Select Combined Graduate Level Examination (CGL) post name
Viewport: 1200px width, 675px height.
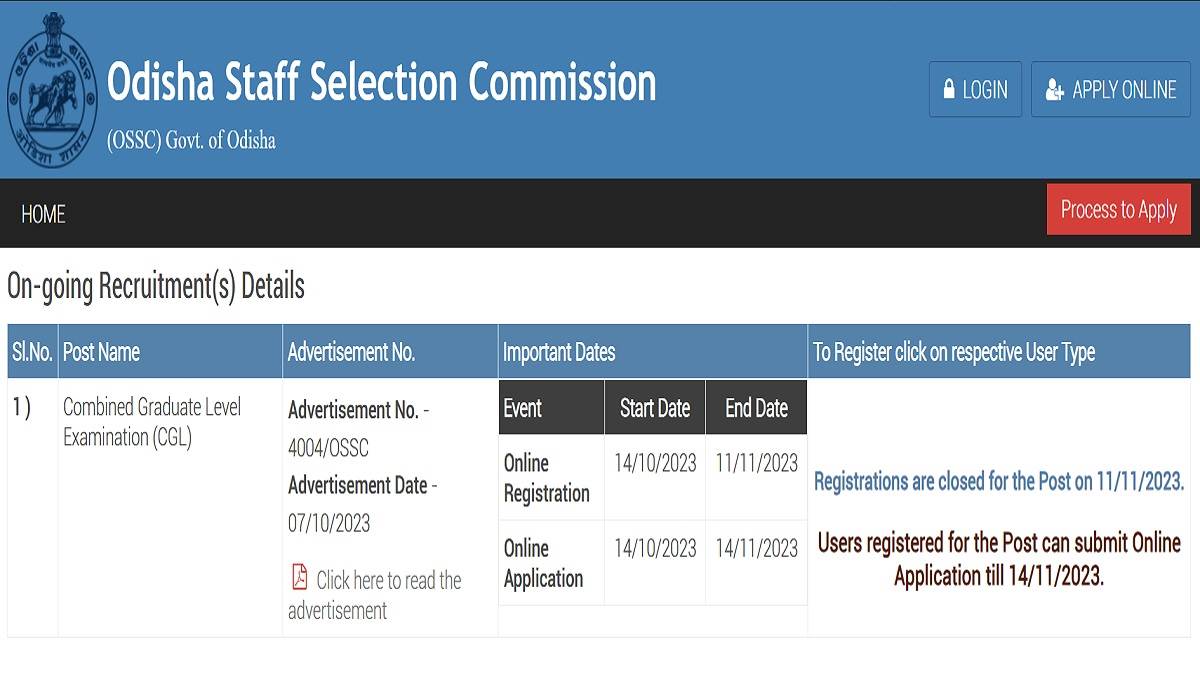pyautogui.click(x=152, y=422)
